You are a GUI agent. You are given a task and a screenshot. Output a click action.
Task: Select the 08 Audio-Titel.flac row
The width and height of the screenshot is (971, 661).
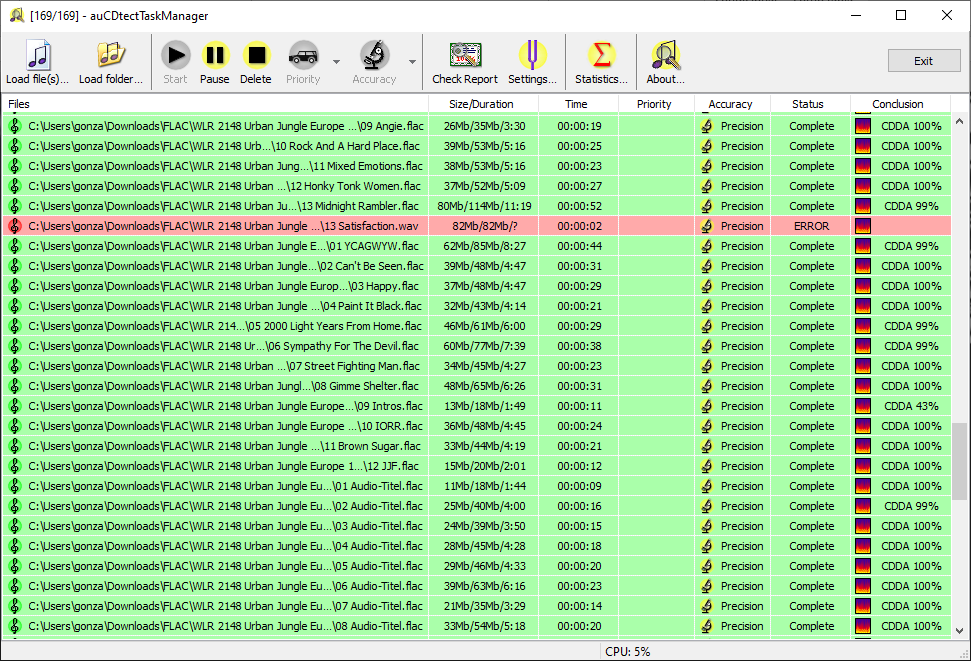pyautogui.click(x=476, y=626)
